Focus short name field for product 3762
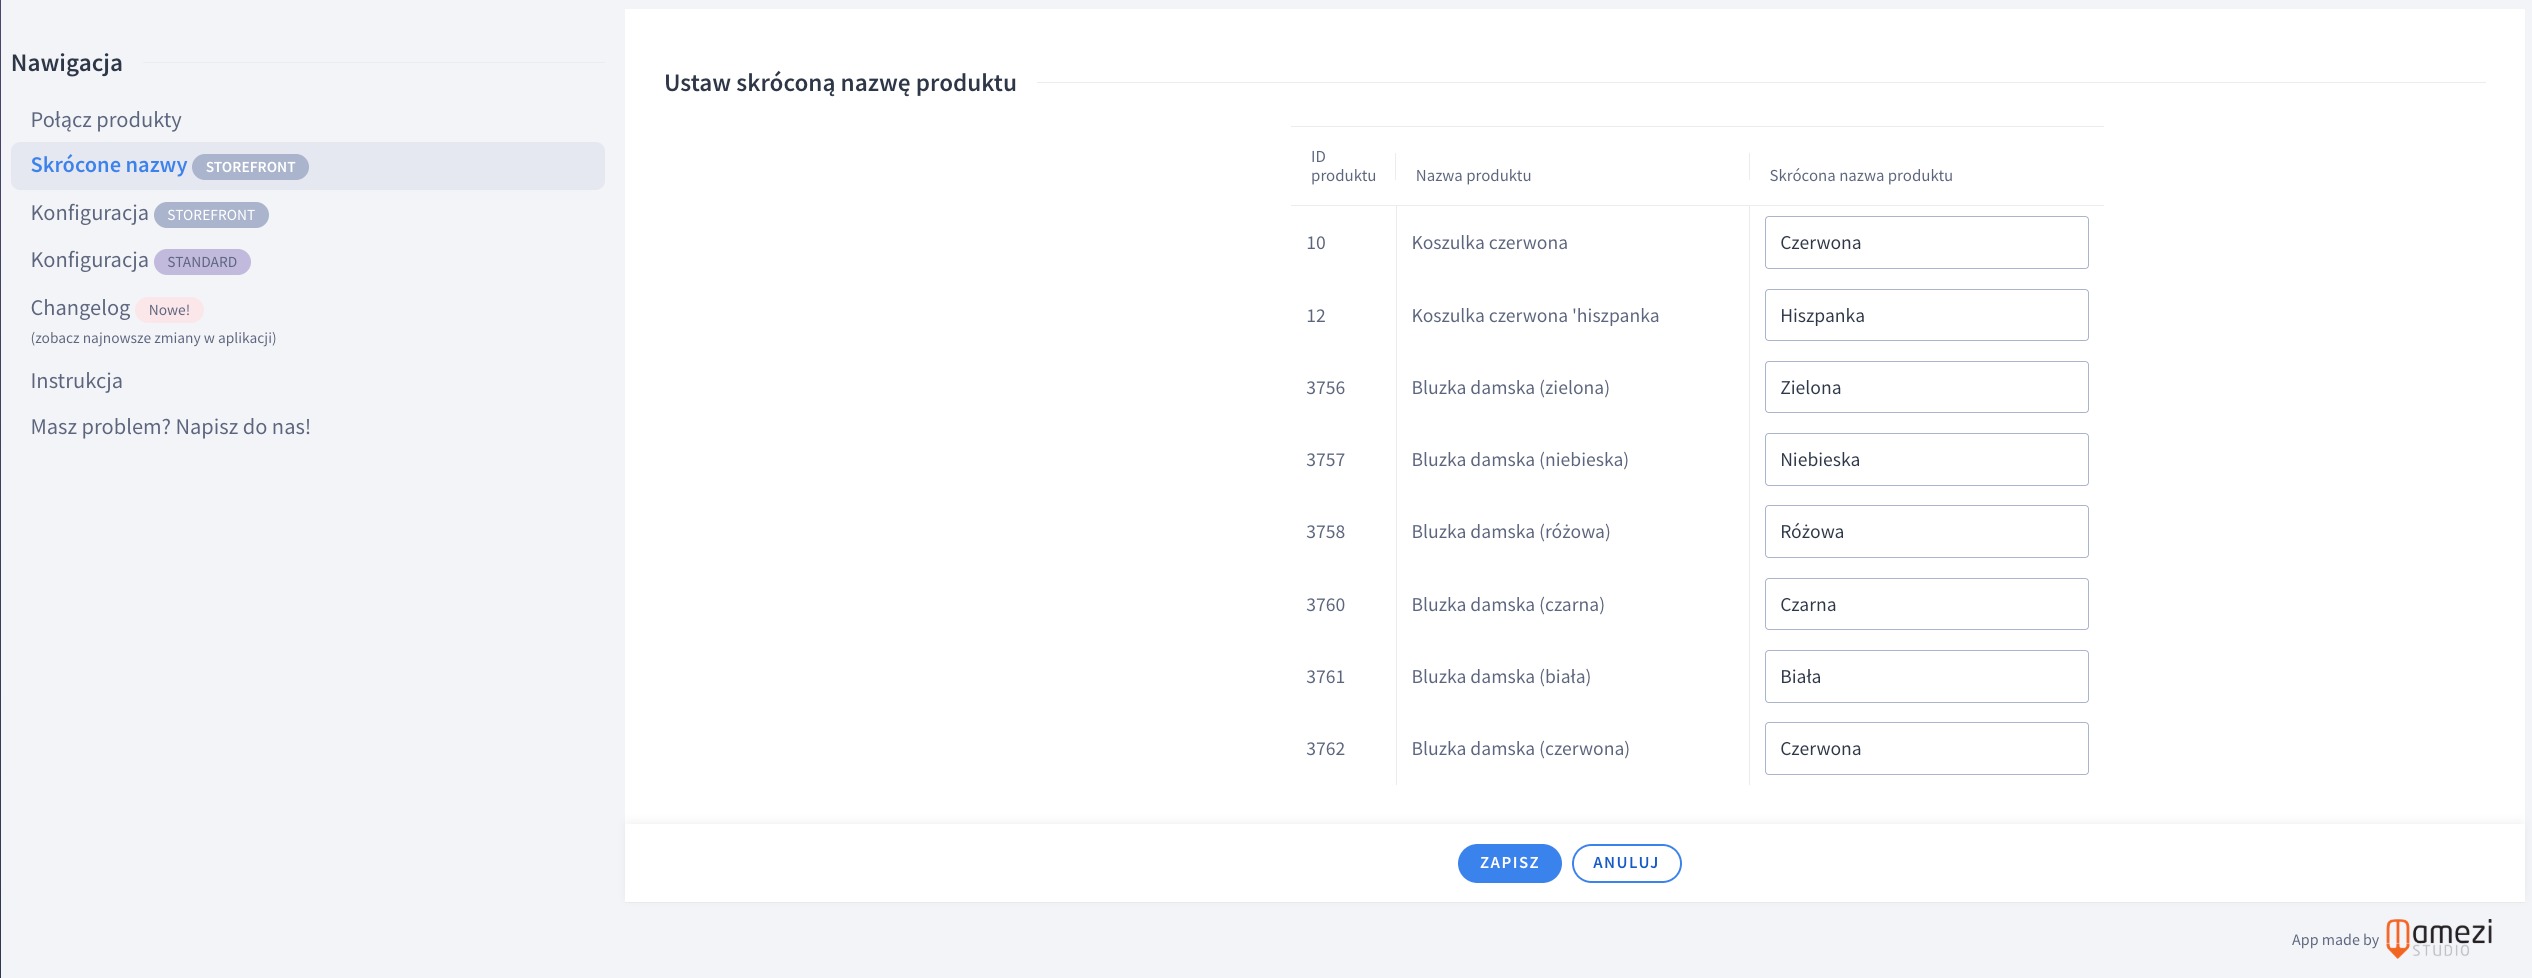This screenshot has height=978, width=2532. tap(1925, 749)
